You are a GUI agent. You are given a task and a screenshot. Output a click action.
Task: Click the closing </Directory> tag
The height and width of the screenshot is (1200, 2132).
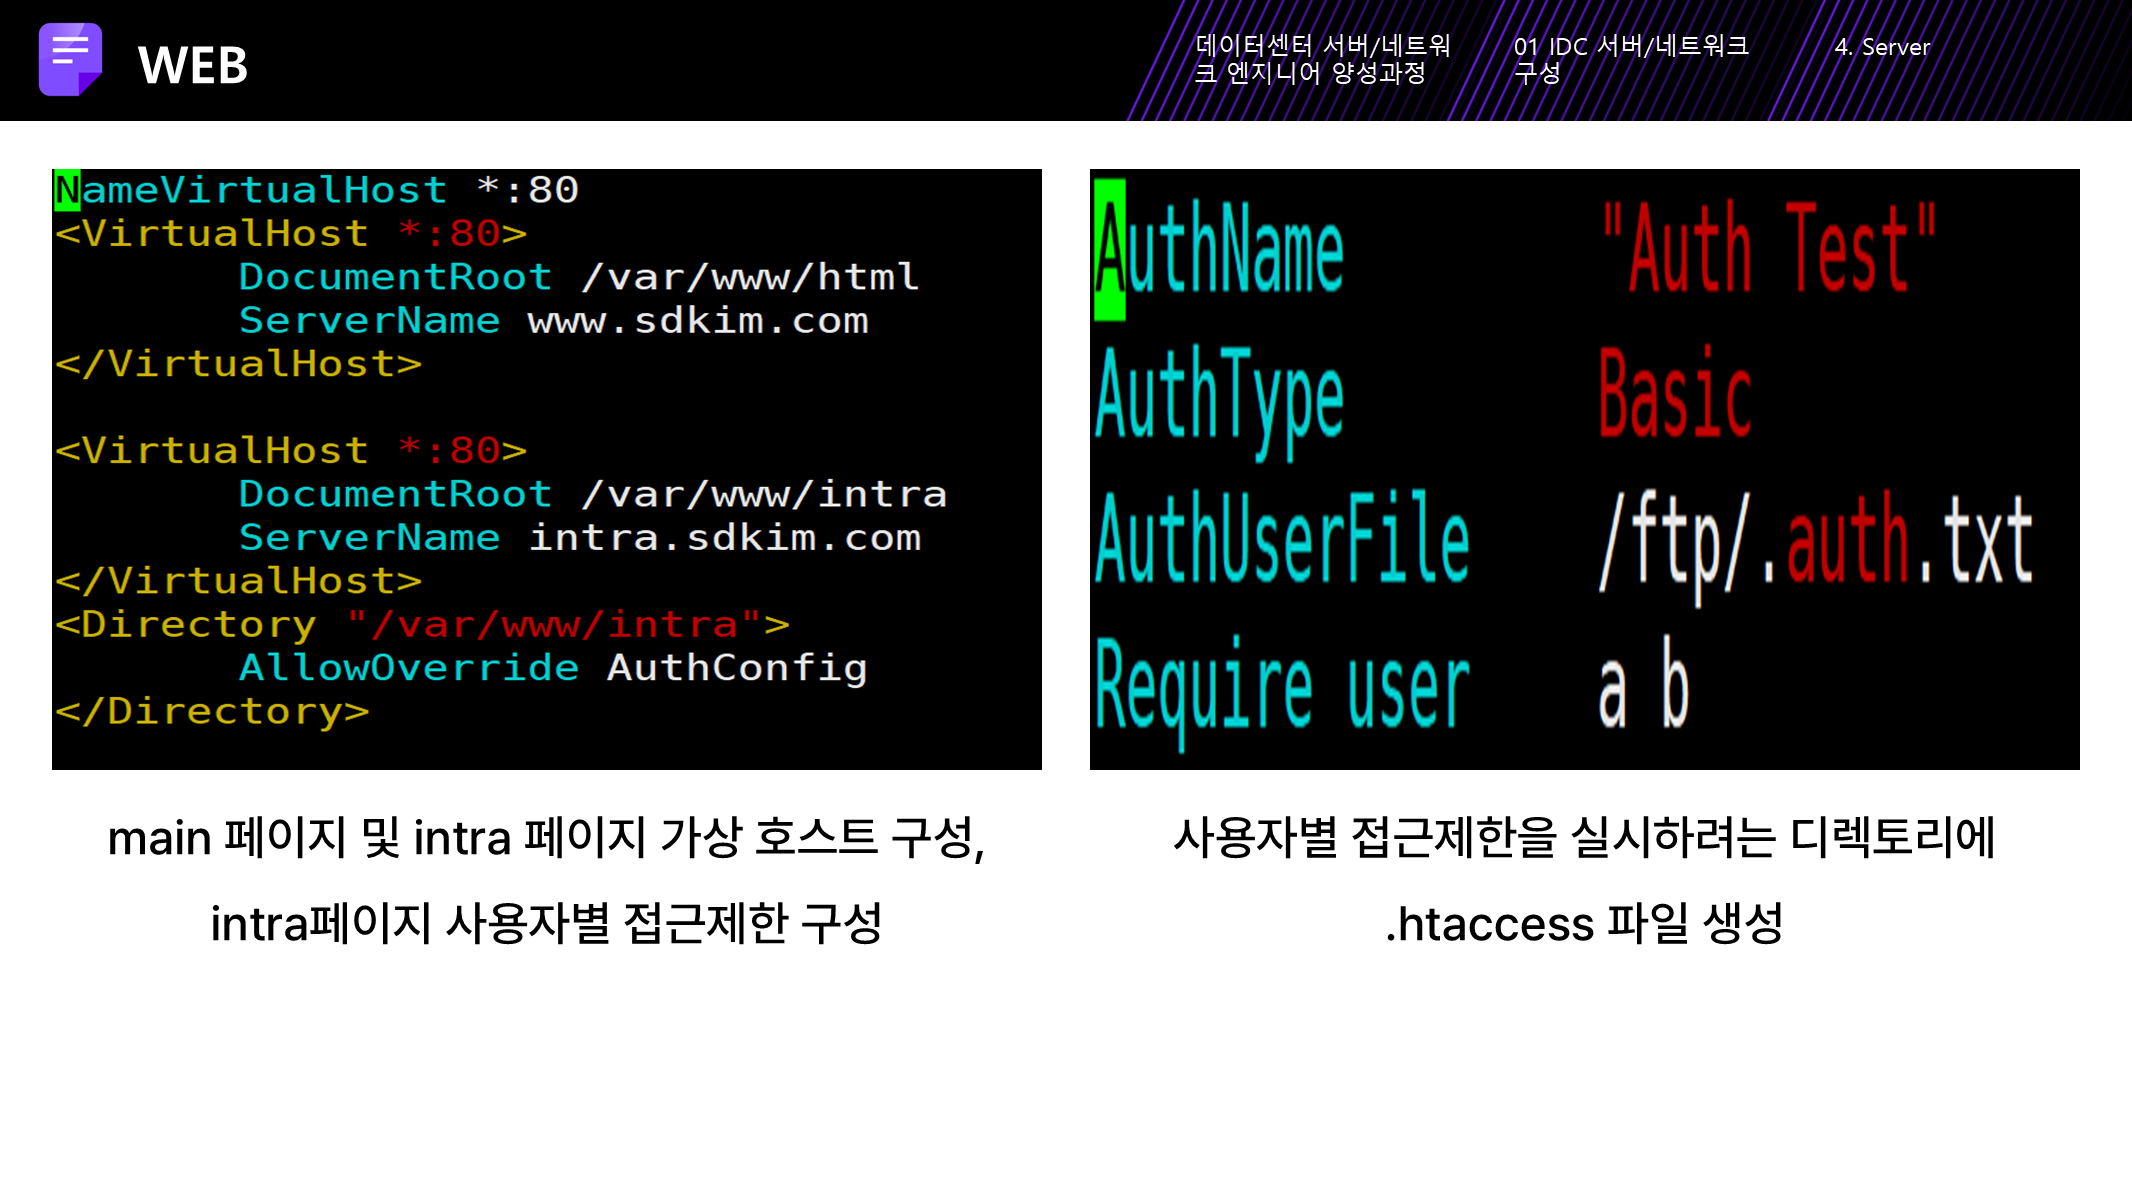click(x=212, y=712)
